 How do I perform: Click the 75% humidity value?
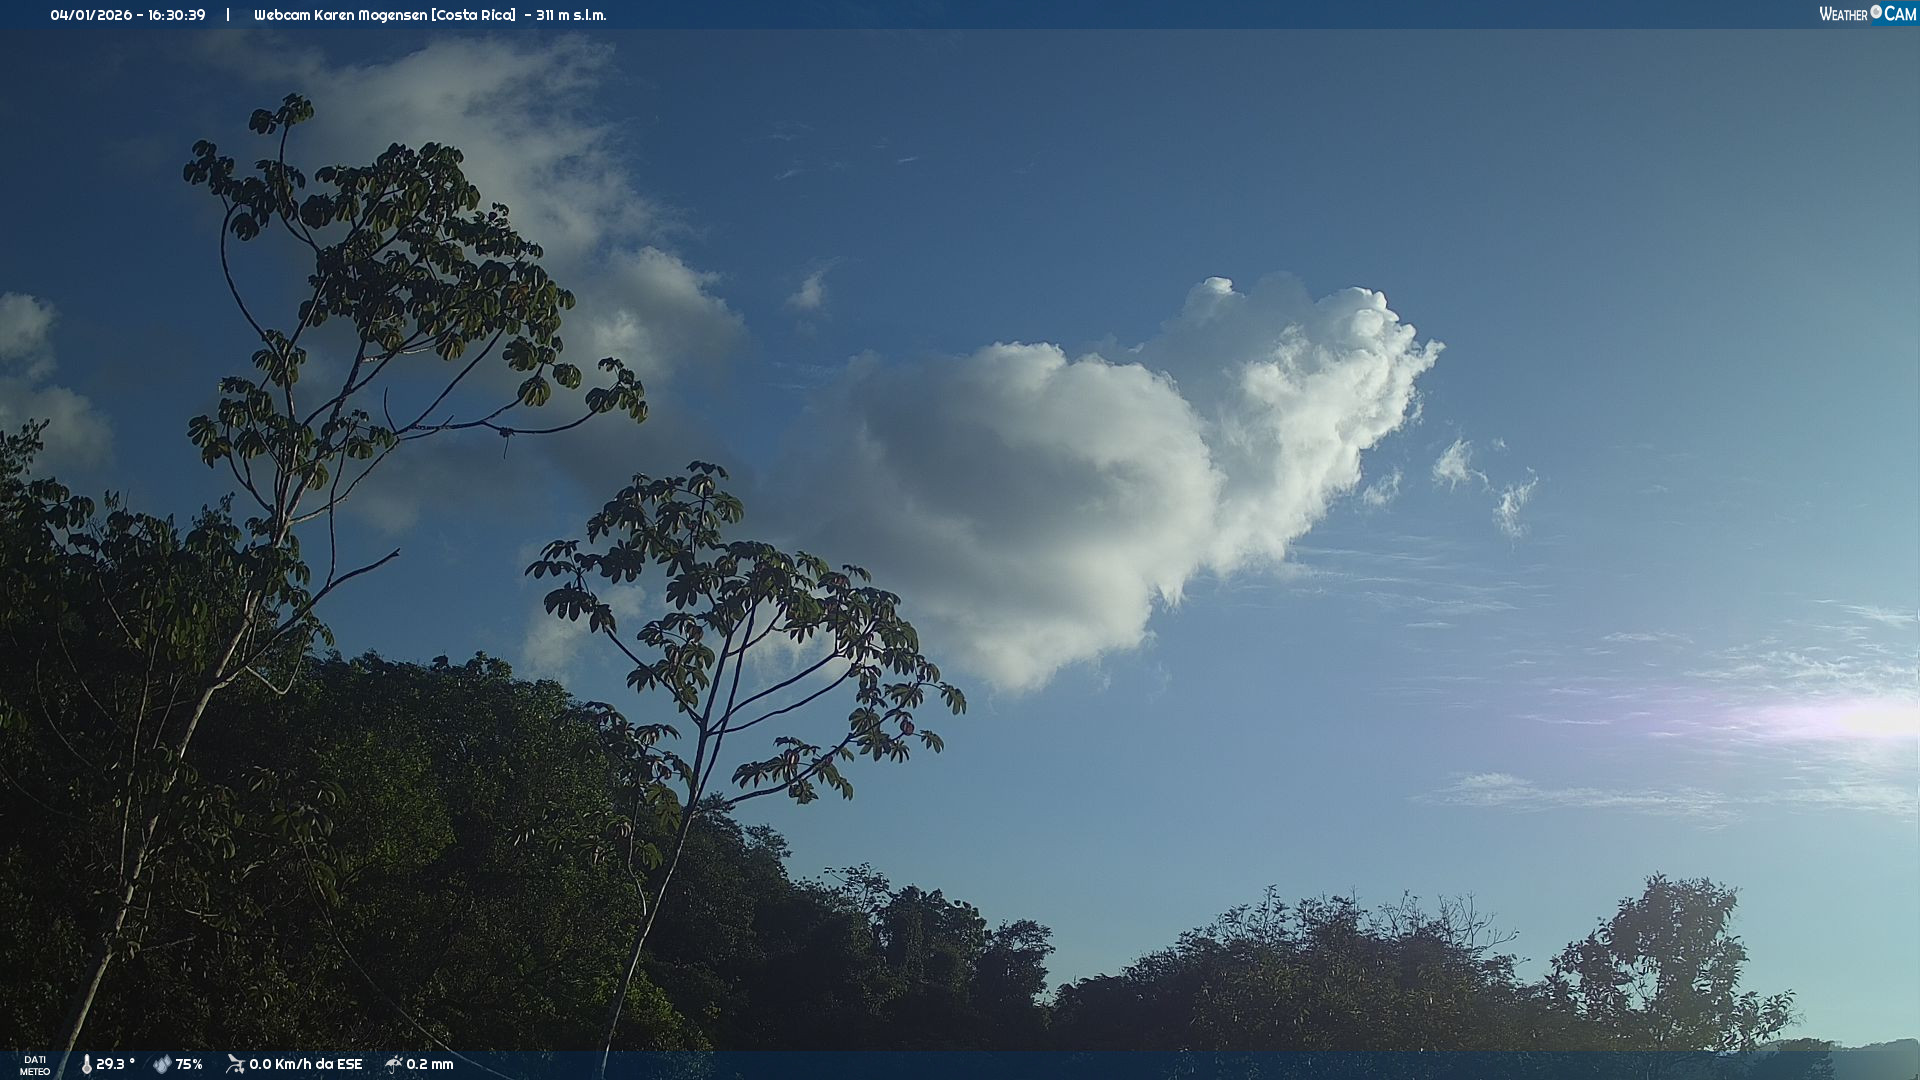[x=189, y=1064]
